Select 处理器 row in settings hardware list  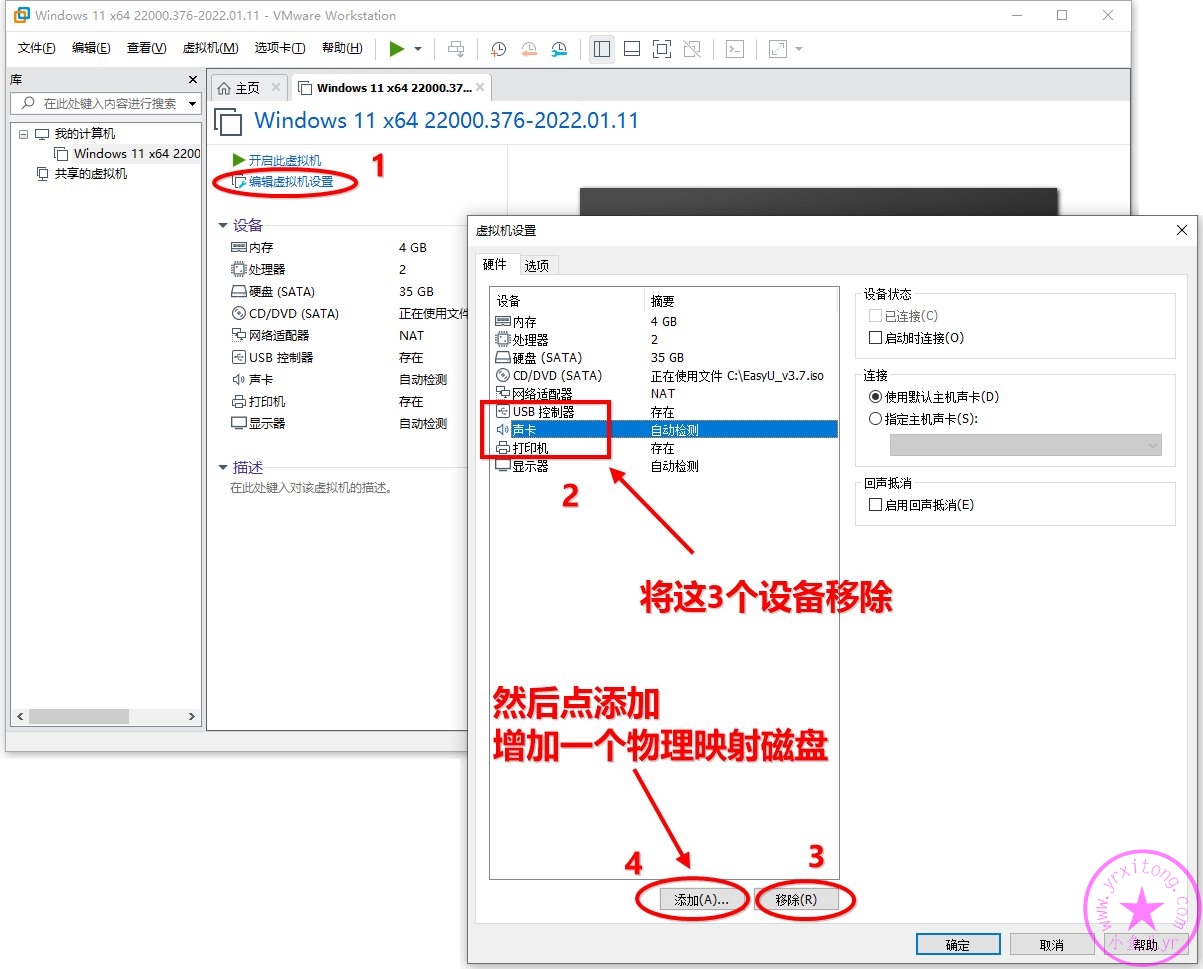[664, 340]
